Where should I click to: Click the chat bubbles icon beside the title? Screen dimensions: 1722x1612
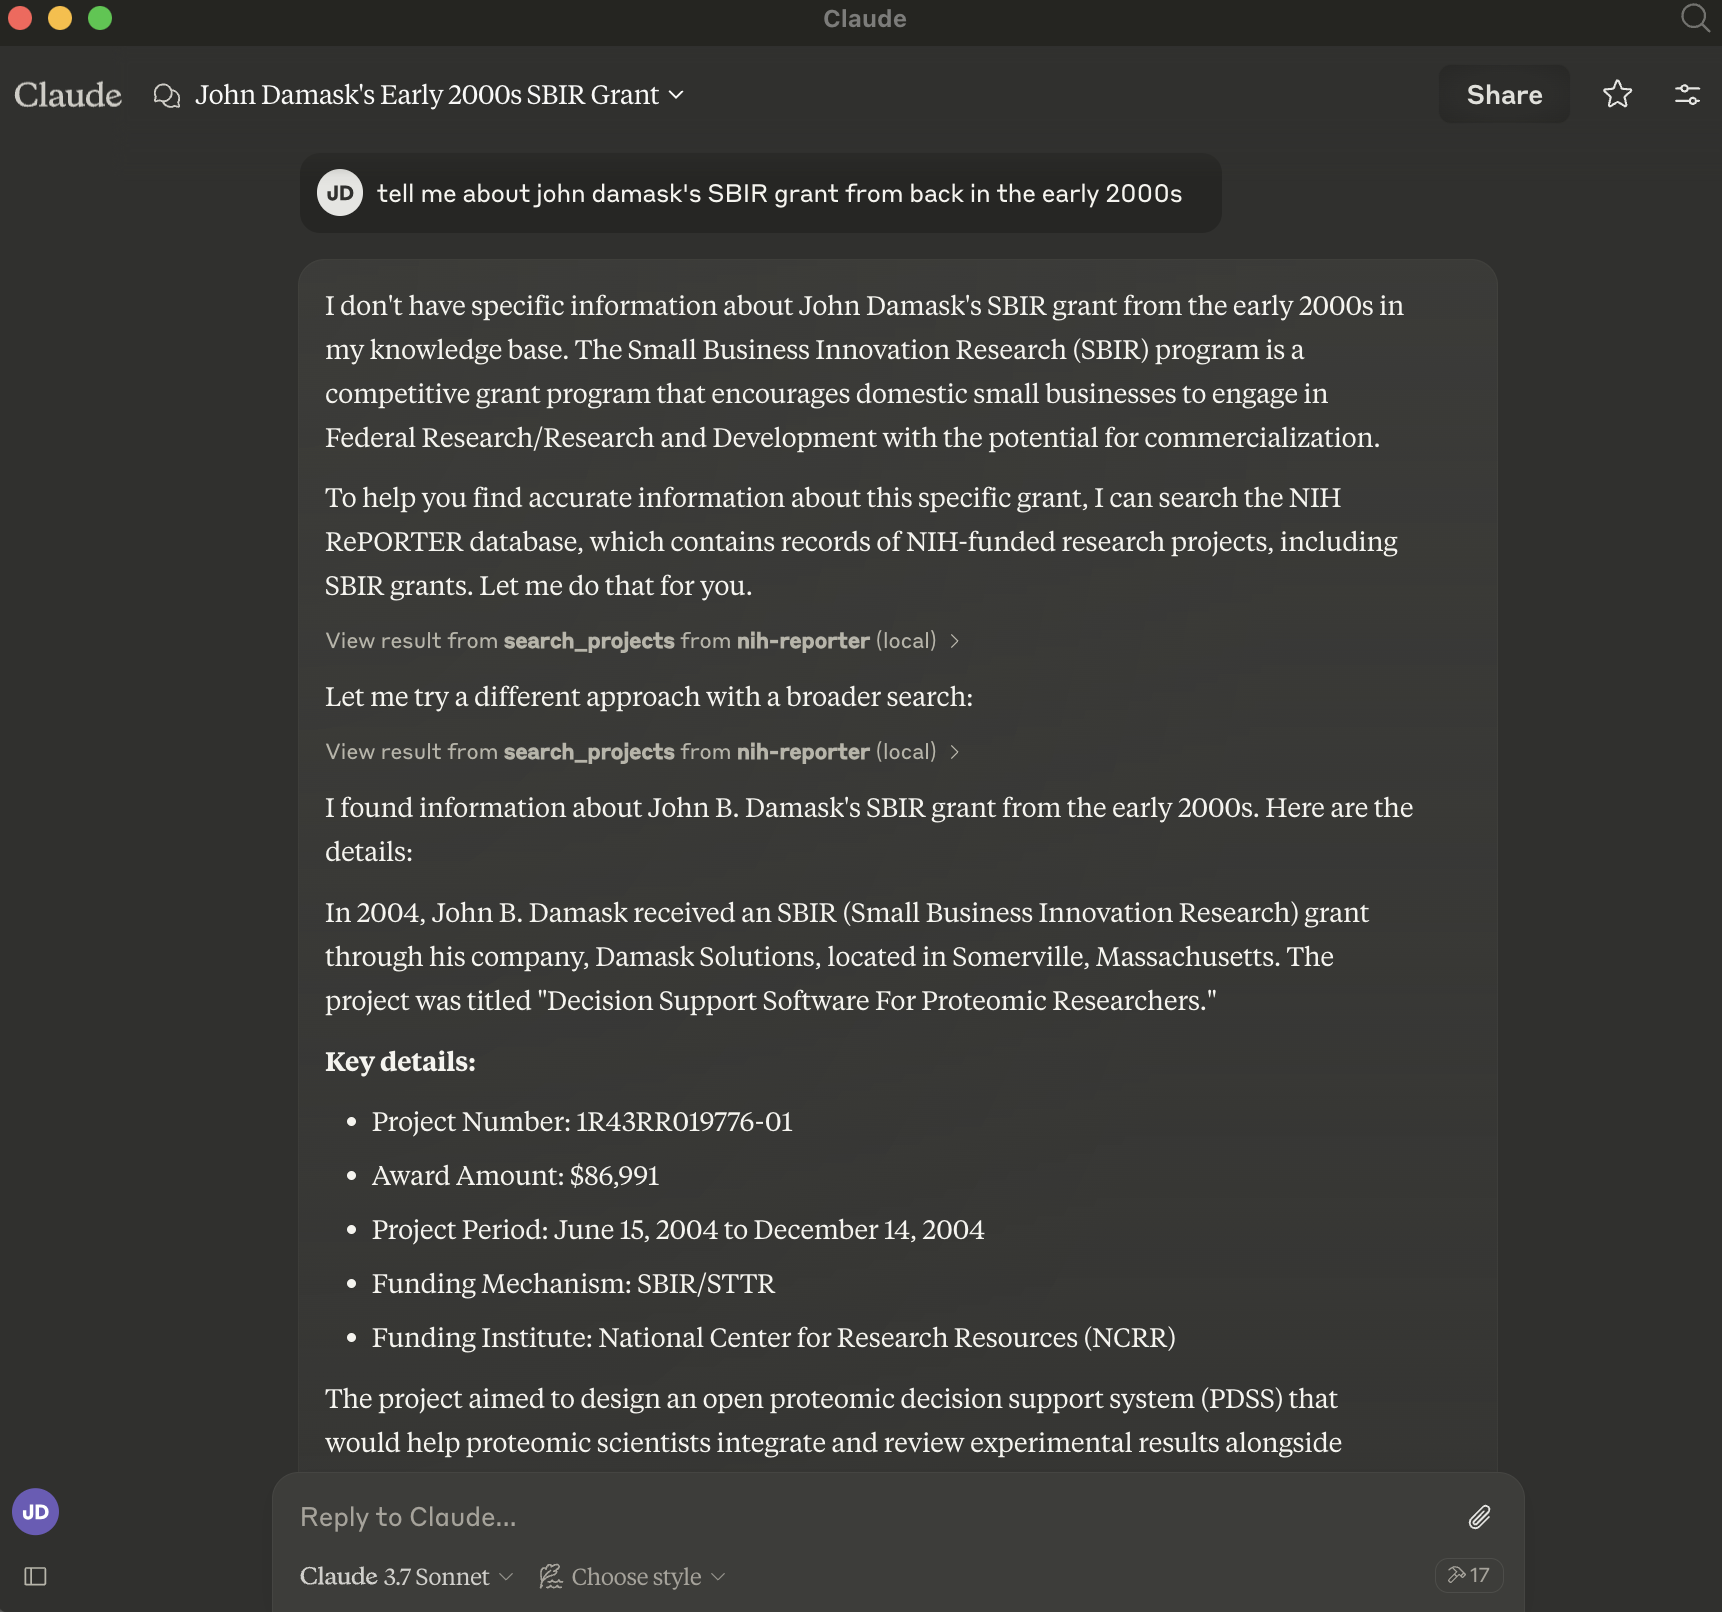point(167,95)
